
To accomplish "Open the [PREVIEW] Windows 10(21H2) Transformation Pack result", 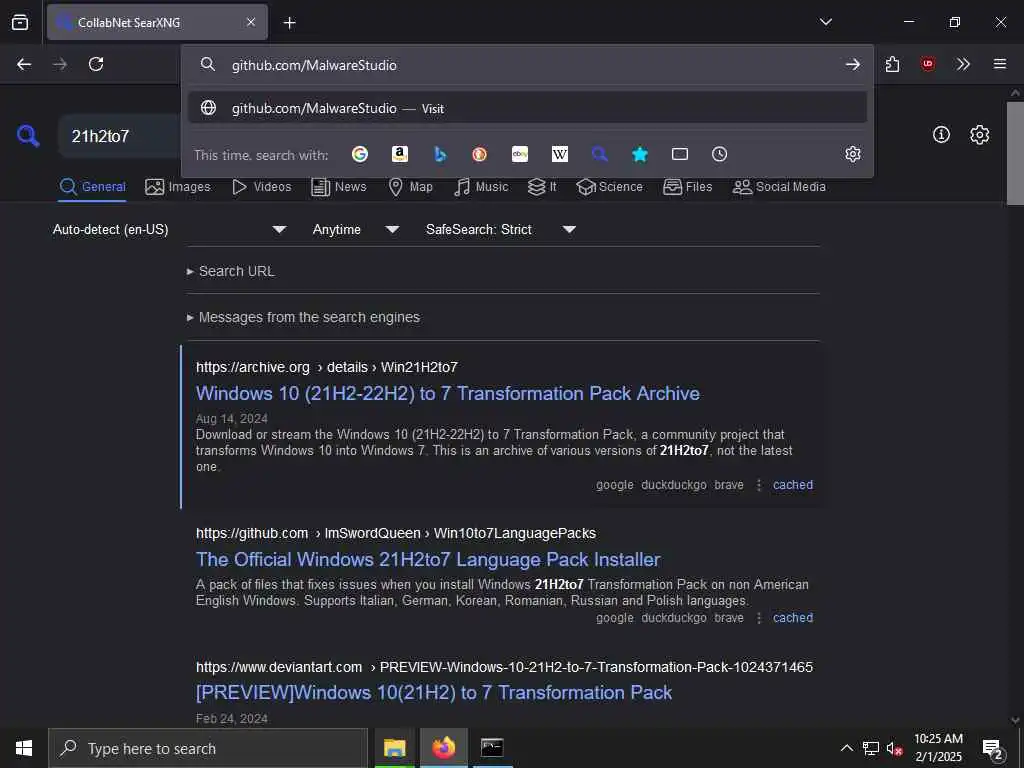I will [x=434, y=693].
